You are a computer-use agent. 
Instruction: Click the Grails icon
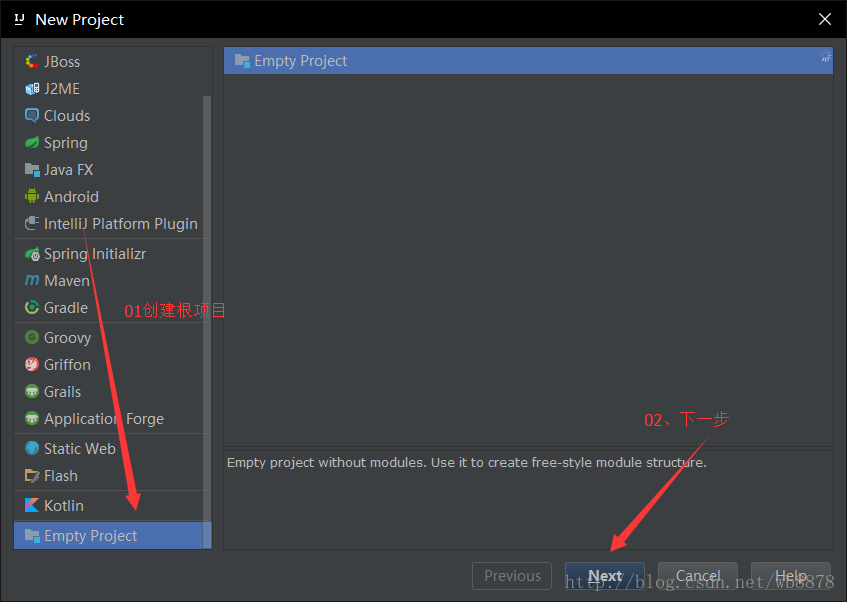[32, 391]
